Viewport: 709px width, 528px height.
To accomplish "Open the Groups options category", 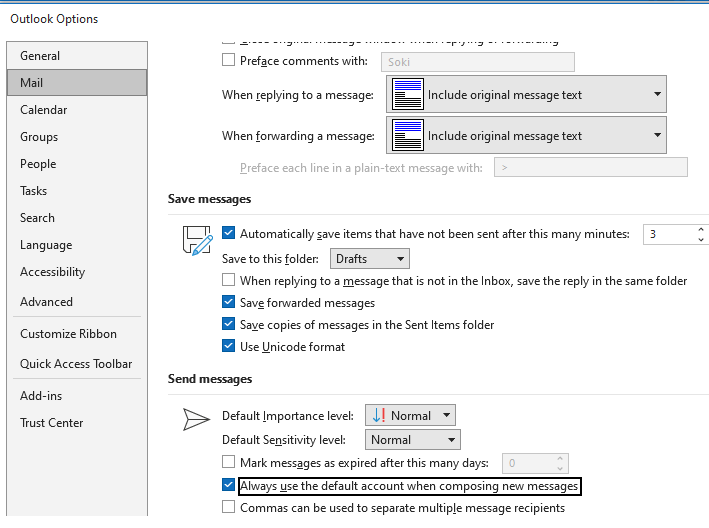I will (77, 137).
